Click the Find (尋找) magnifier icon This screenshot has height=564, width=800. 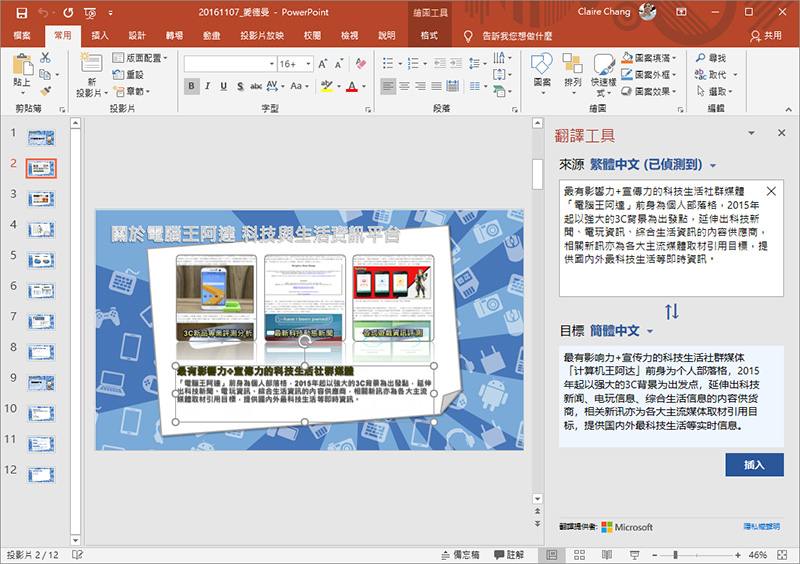point(701,58)
